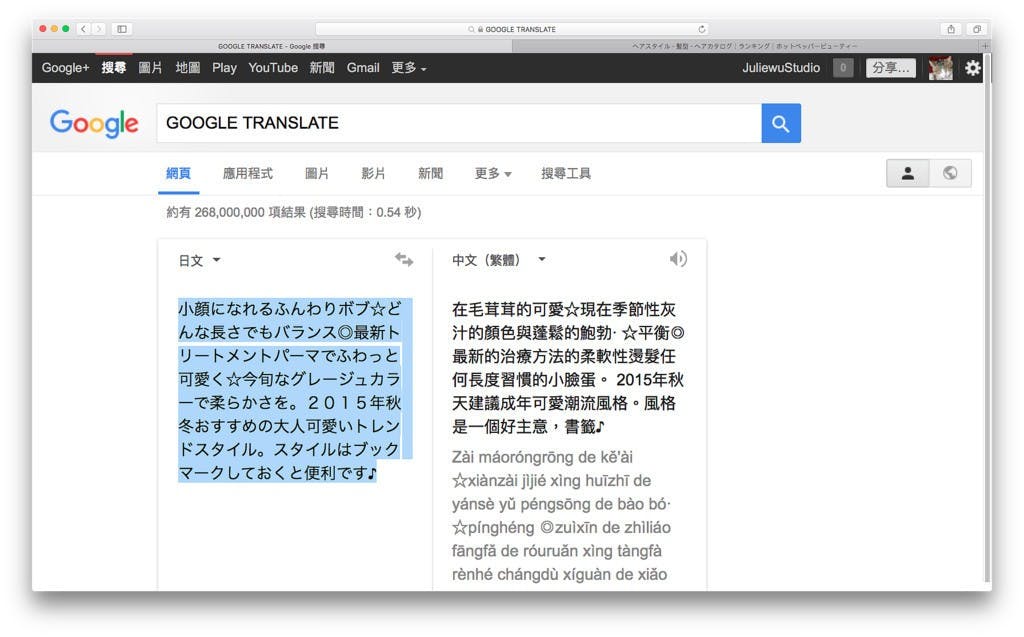Expand the 日文 source language dropdown
1024x637 pixels.
click(x=199, y=261)
